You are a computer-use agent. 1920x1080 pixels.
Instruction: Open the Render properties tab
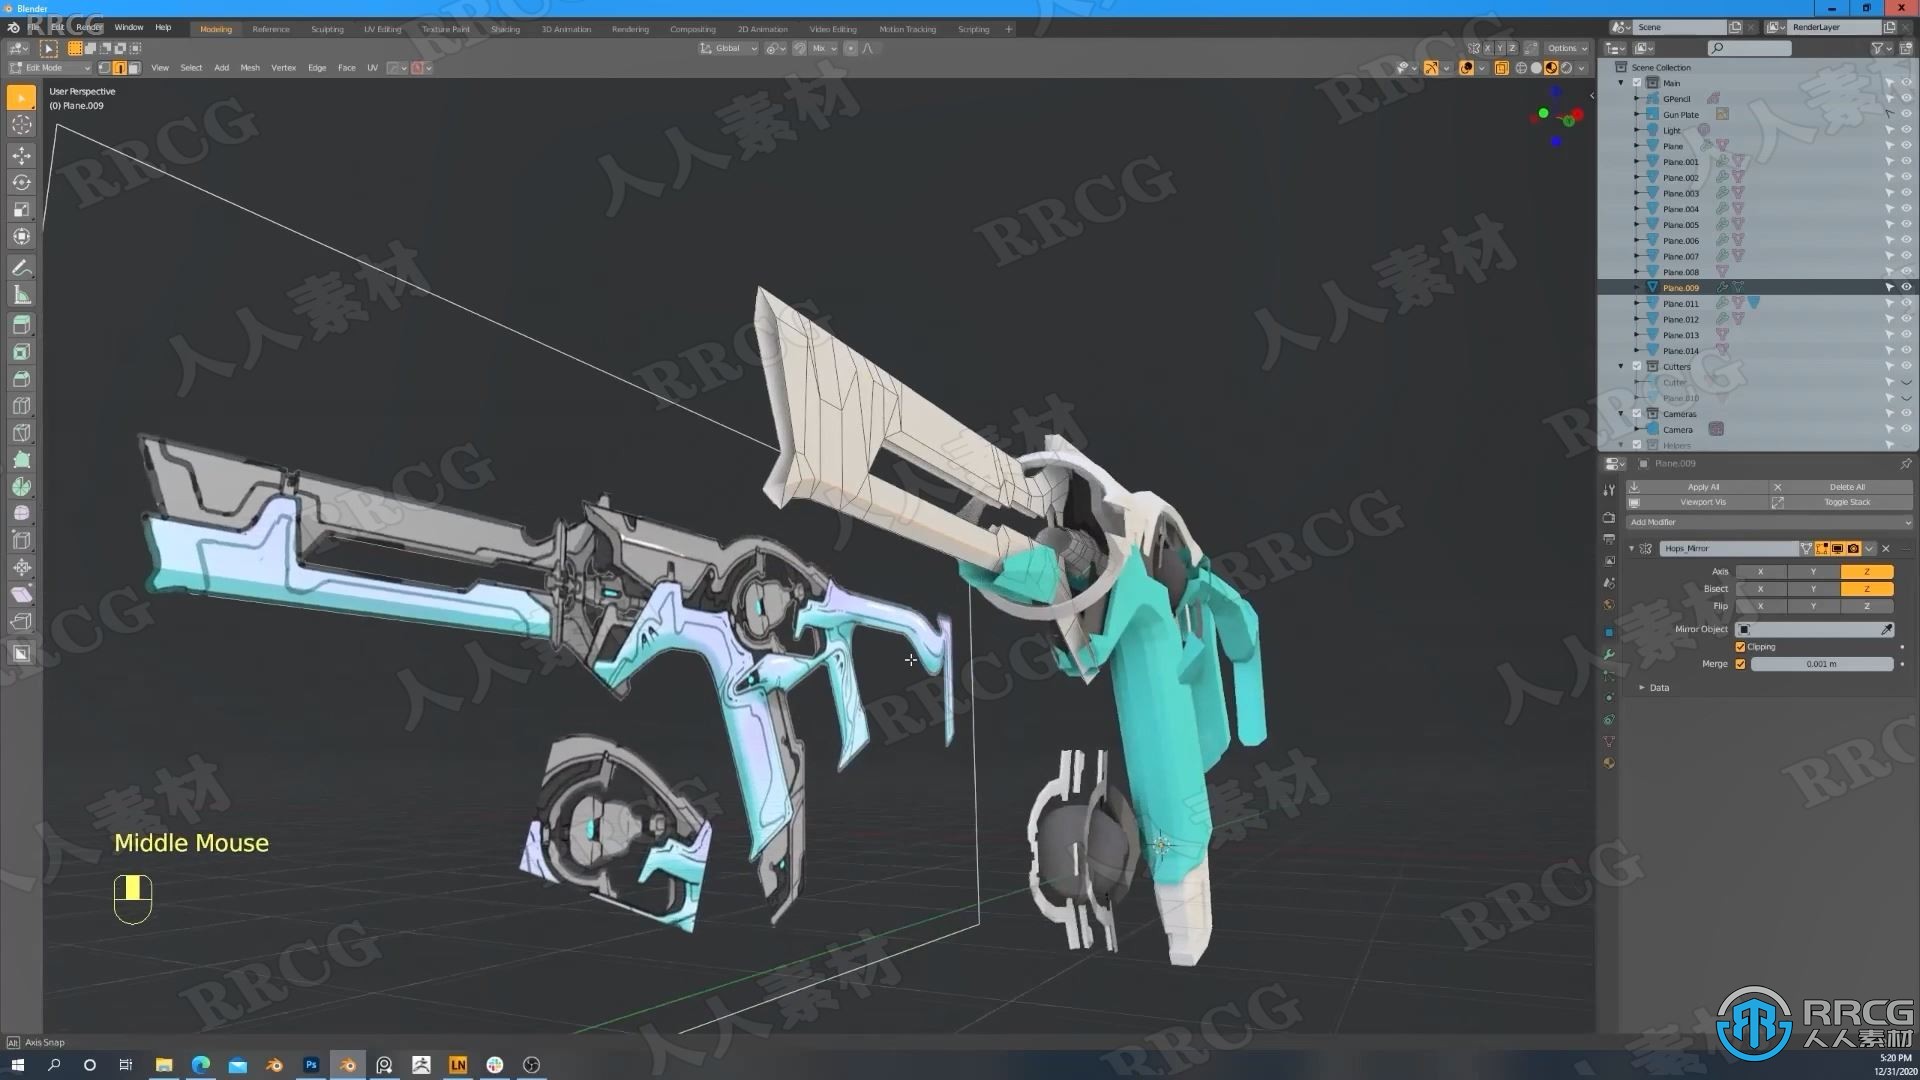1609,517
